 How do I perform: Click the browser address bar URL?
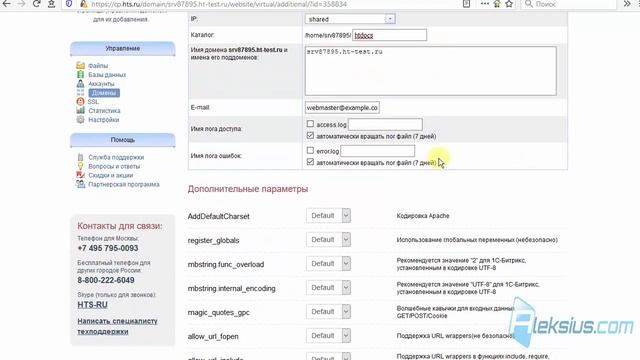(219, 4)
